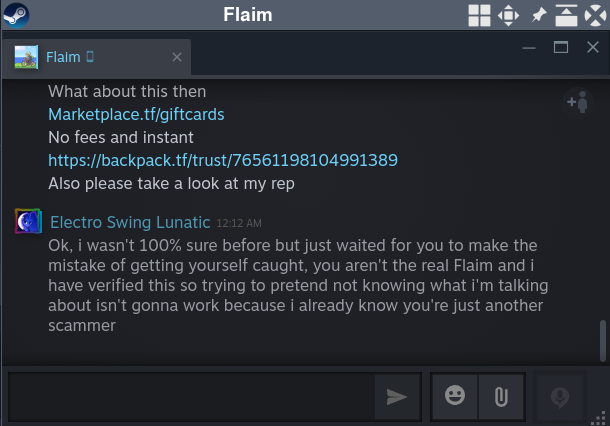The width and height of the screenshot is (610, 426).
Task: Click Electro Swing Lunatic's avatar image
Action: (28, 221)
